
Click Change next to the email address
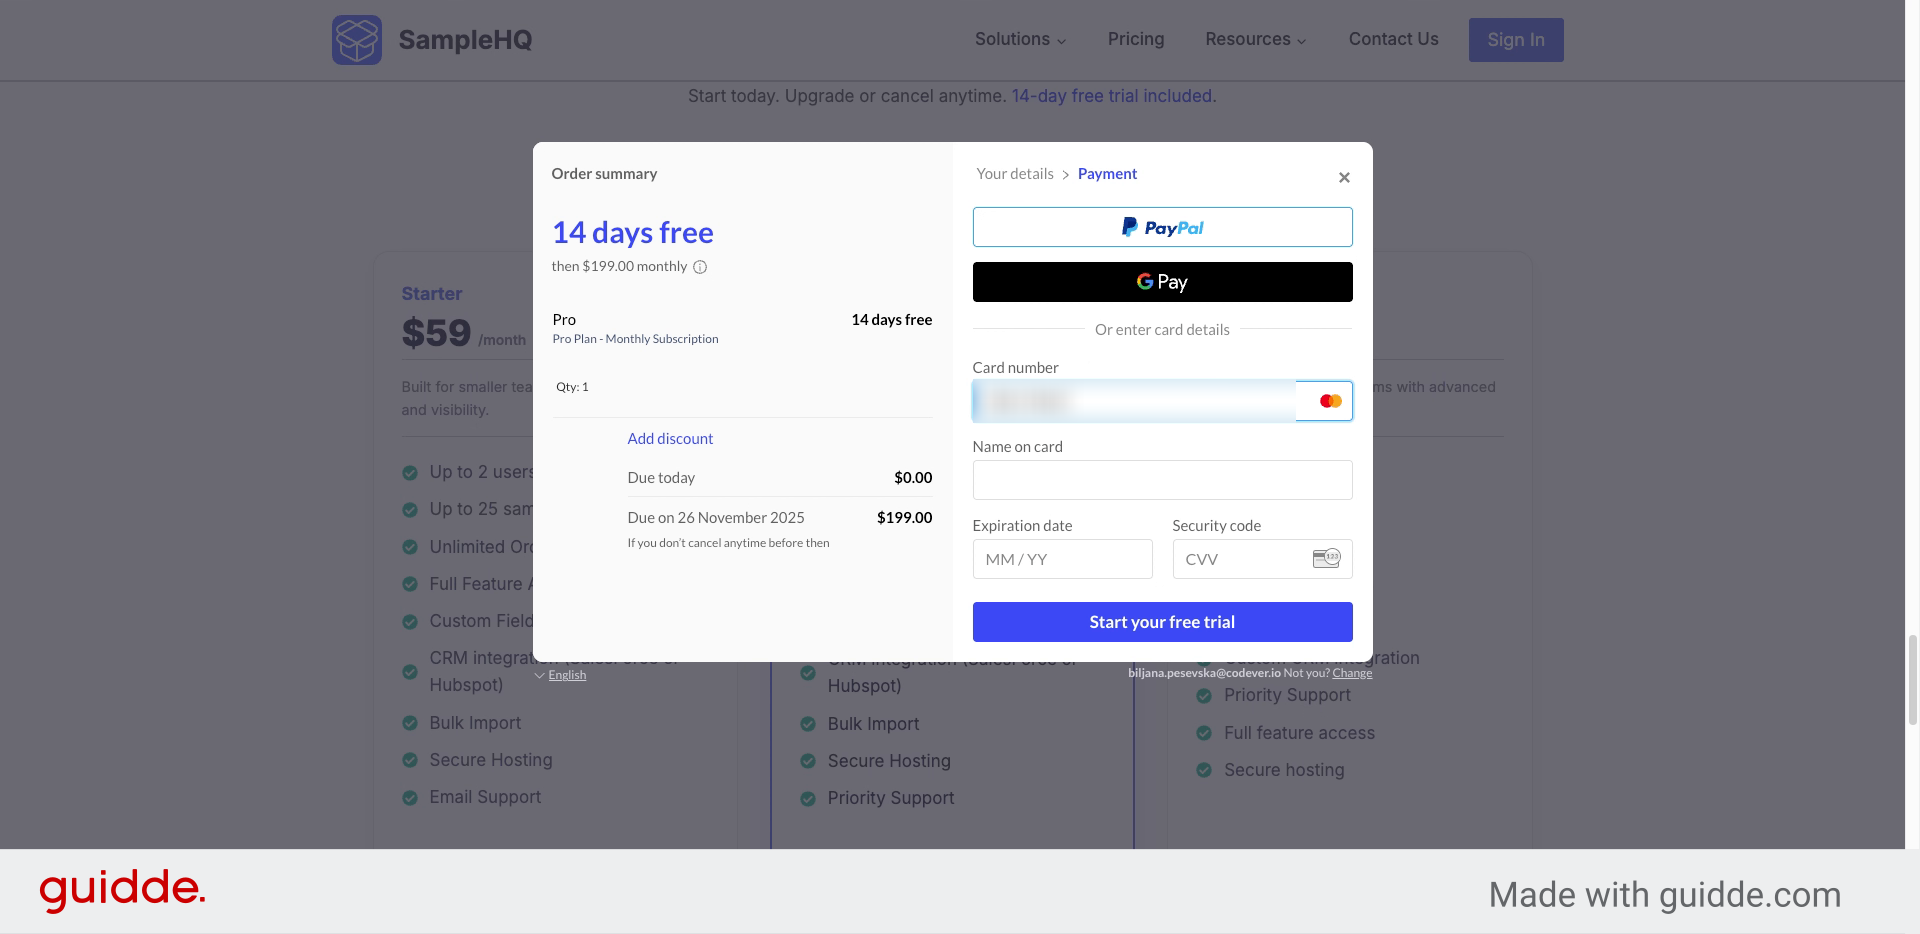(1352, 672)
